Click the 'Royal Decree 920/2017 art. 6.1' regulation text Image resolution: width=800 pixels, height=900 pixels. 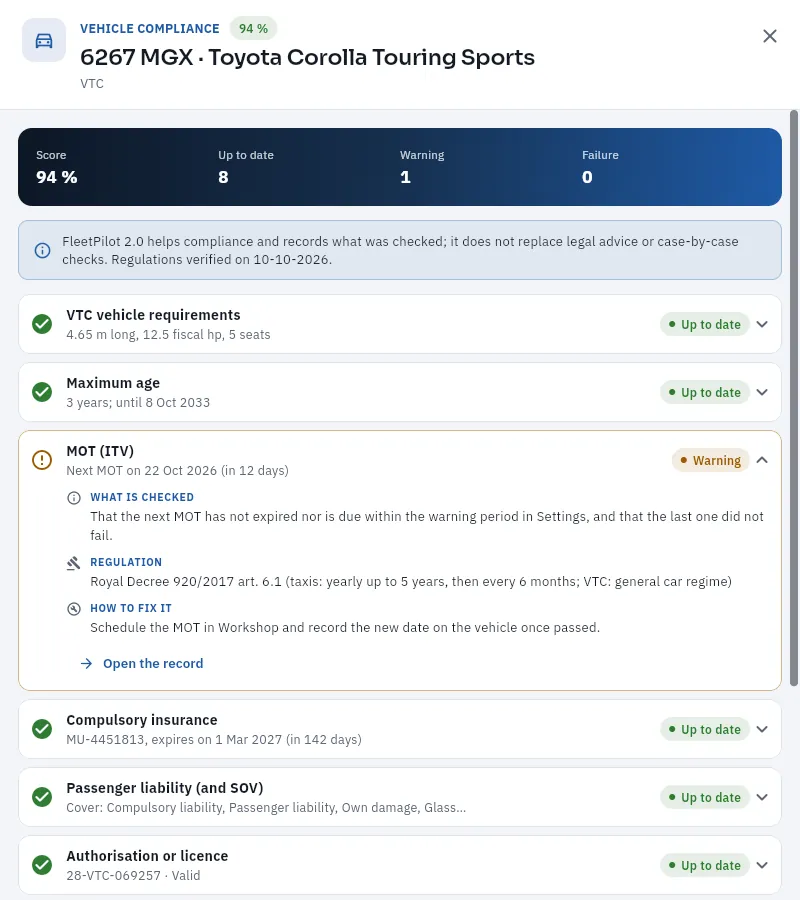[186, 581]
